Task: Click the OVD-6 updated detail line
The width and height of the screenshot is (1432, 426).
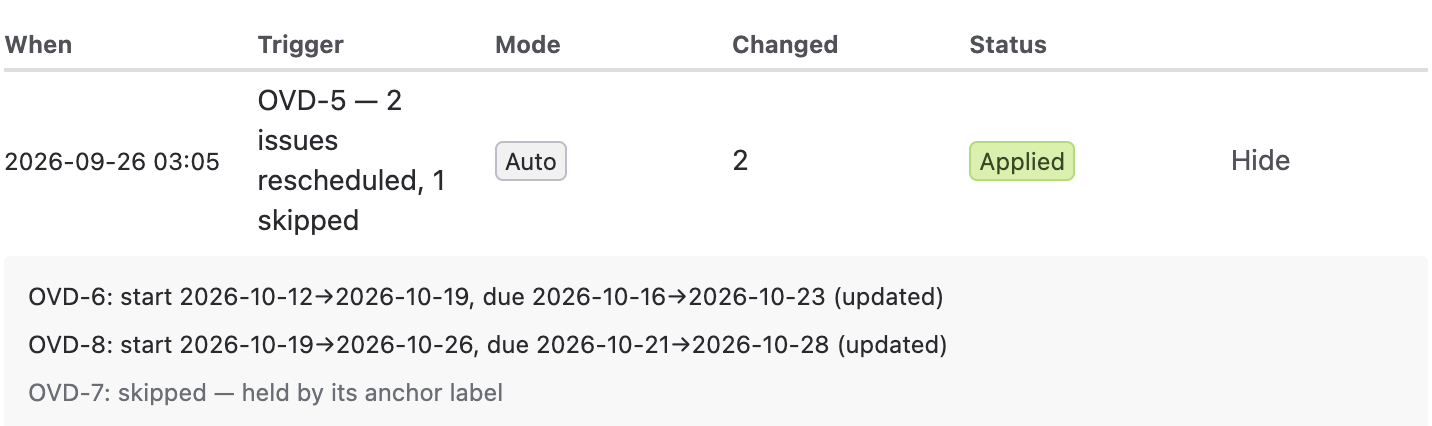Action: point(486,297)
